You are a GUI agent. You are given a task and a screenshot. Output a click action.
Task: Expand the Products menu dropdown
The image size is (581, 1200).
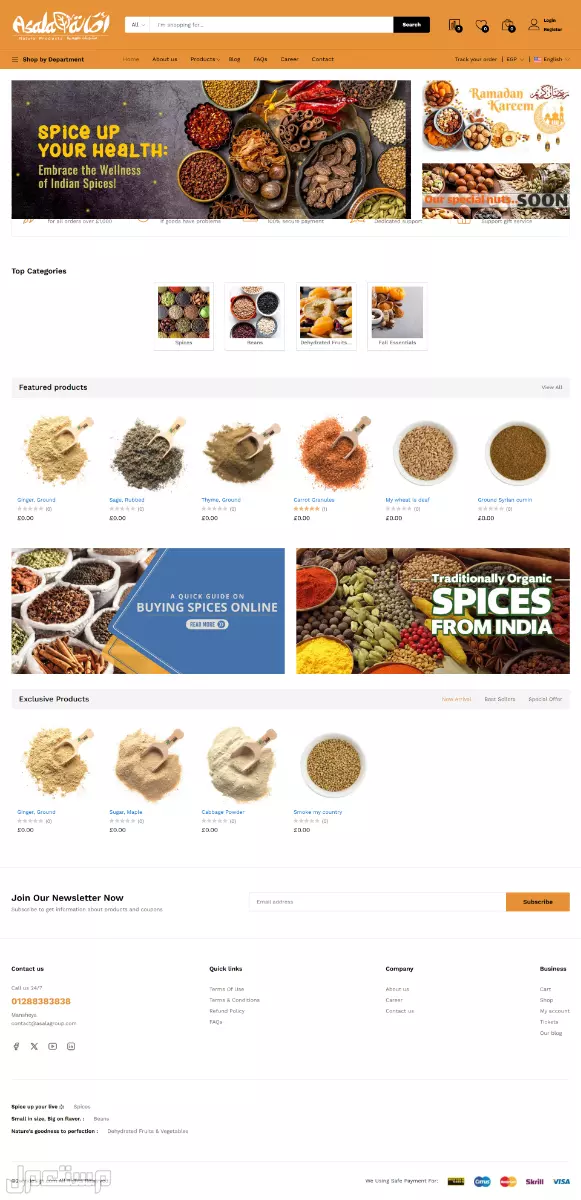pyautogui.click(x=204, y=59)
